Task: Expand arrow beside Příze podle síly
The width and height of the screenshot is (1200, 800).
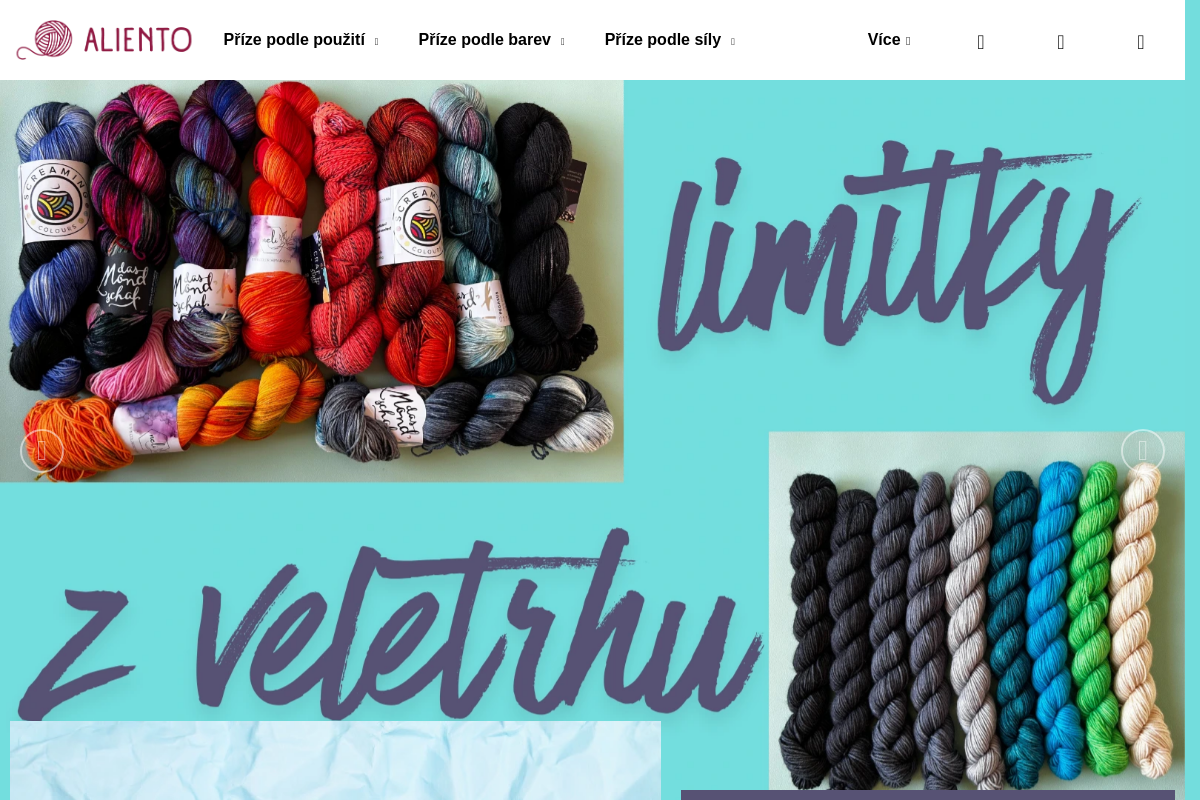Action: click(x=732, y=42)
